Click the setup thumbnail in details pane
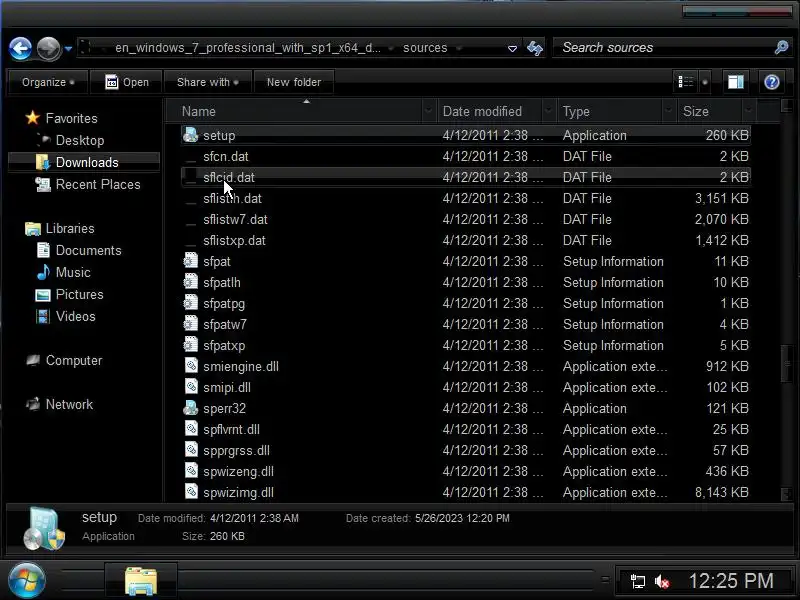Viewport: 800px width, 600px height. tap(44, 528)
